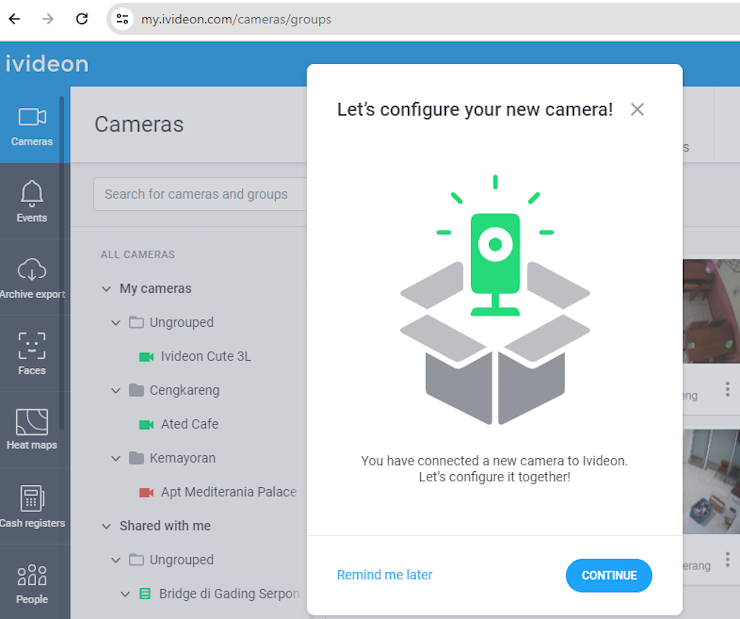The width and height of the screenshot is (740, 619).
Task: Click My cameras Ungrouped folder icon
Action: (x=136, y=322)
